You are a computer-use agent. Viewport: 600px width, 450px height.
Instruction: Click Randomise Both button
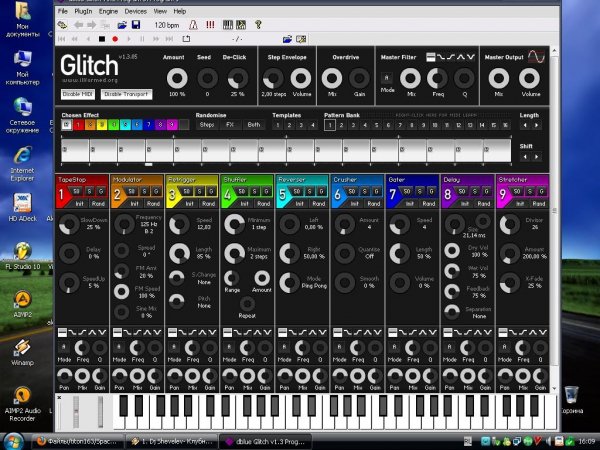(x=253, y=125)
